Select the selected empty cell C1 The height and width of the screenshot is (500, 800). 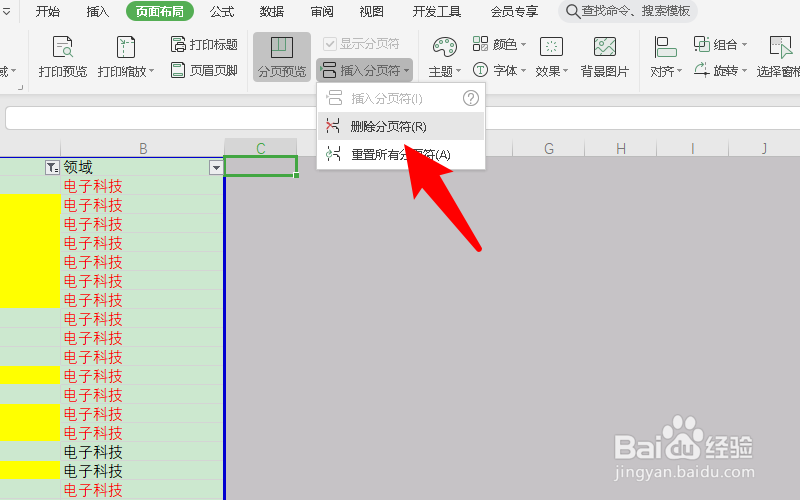click(261, 166)
